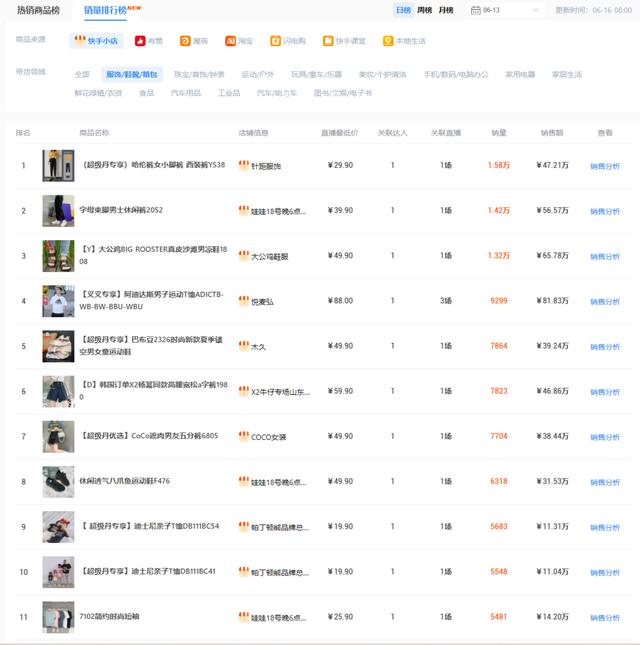Sort by the 销量 column header

[498, 133]
